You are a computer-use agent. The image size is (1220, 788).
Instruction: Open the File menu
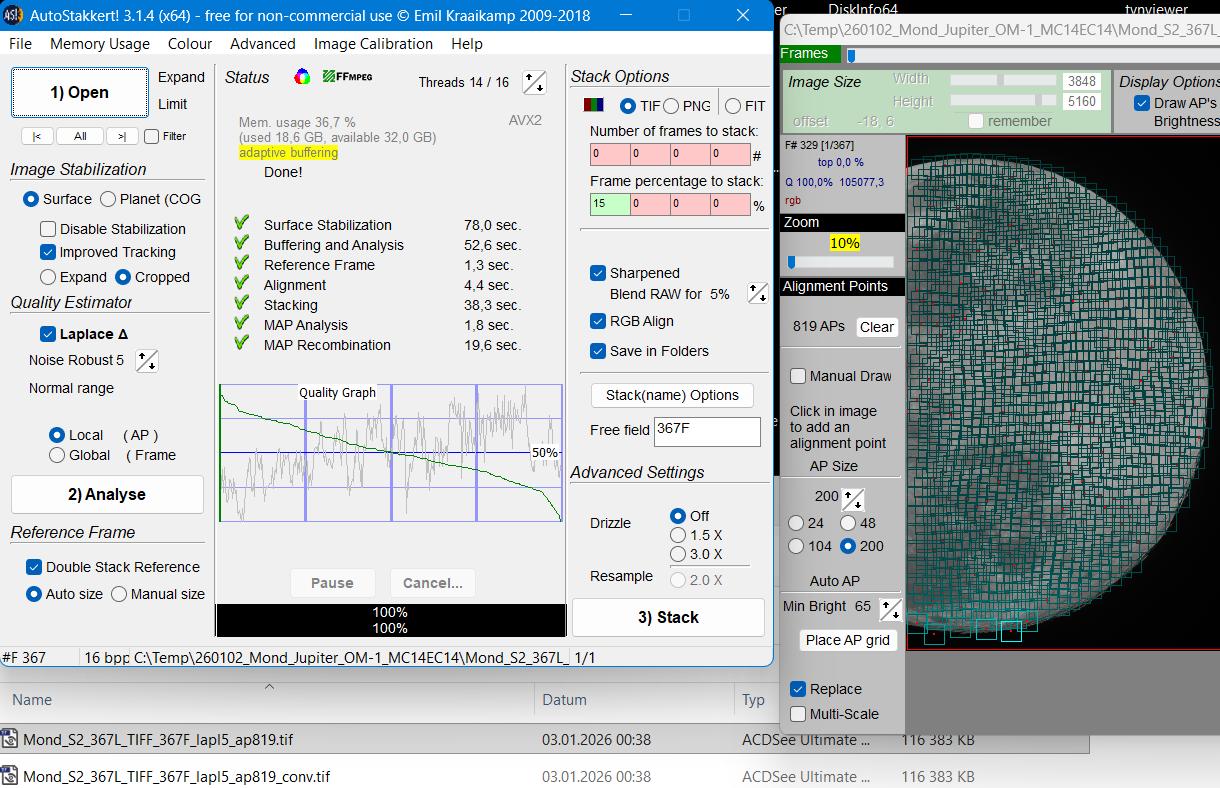tap(20, 44)
